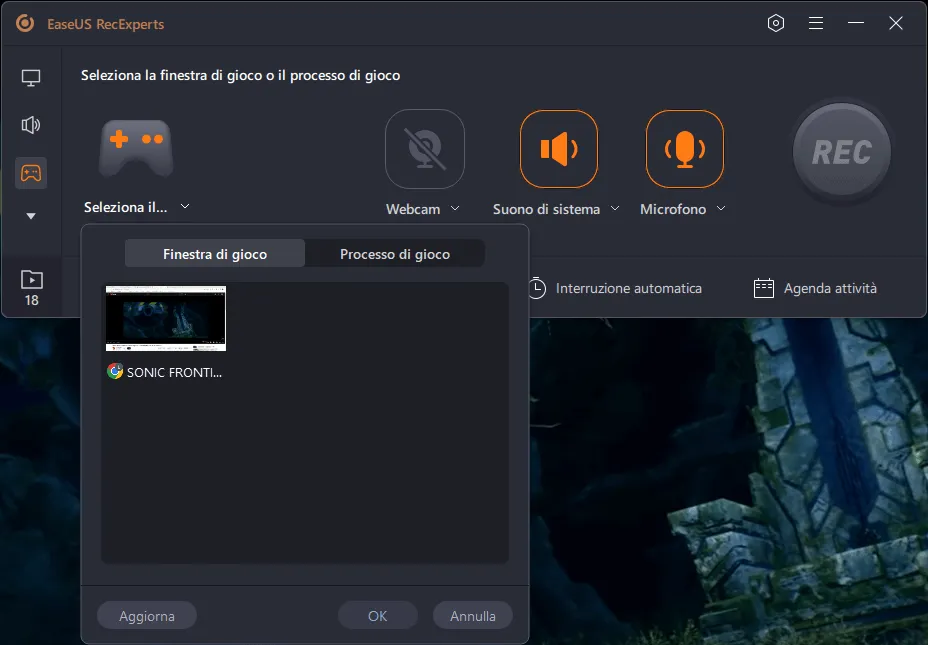This screenshot has height=645, width=928.
Task: Click the EaseUS RecExperts logo
Action: pyautogui.click(x=25, y=23)
